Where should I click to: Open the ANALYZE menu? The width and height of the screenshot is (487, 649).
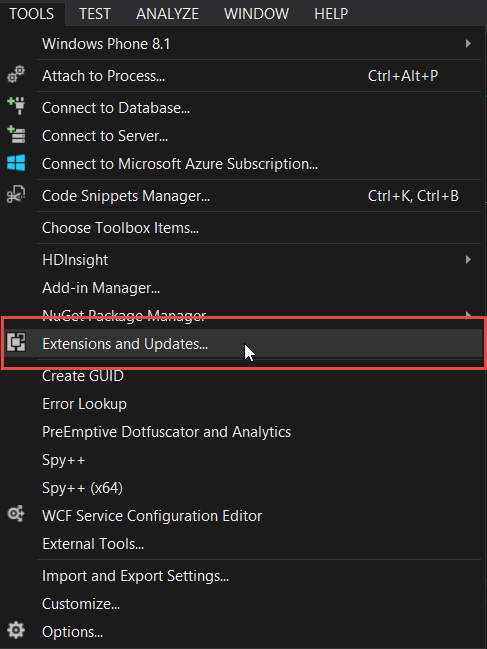tap(167, 14)
